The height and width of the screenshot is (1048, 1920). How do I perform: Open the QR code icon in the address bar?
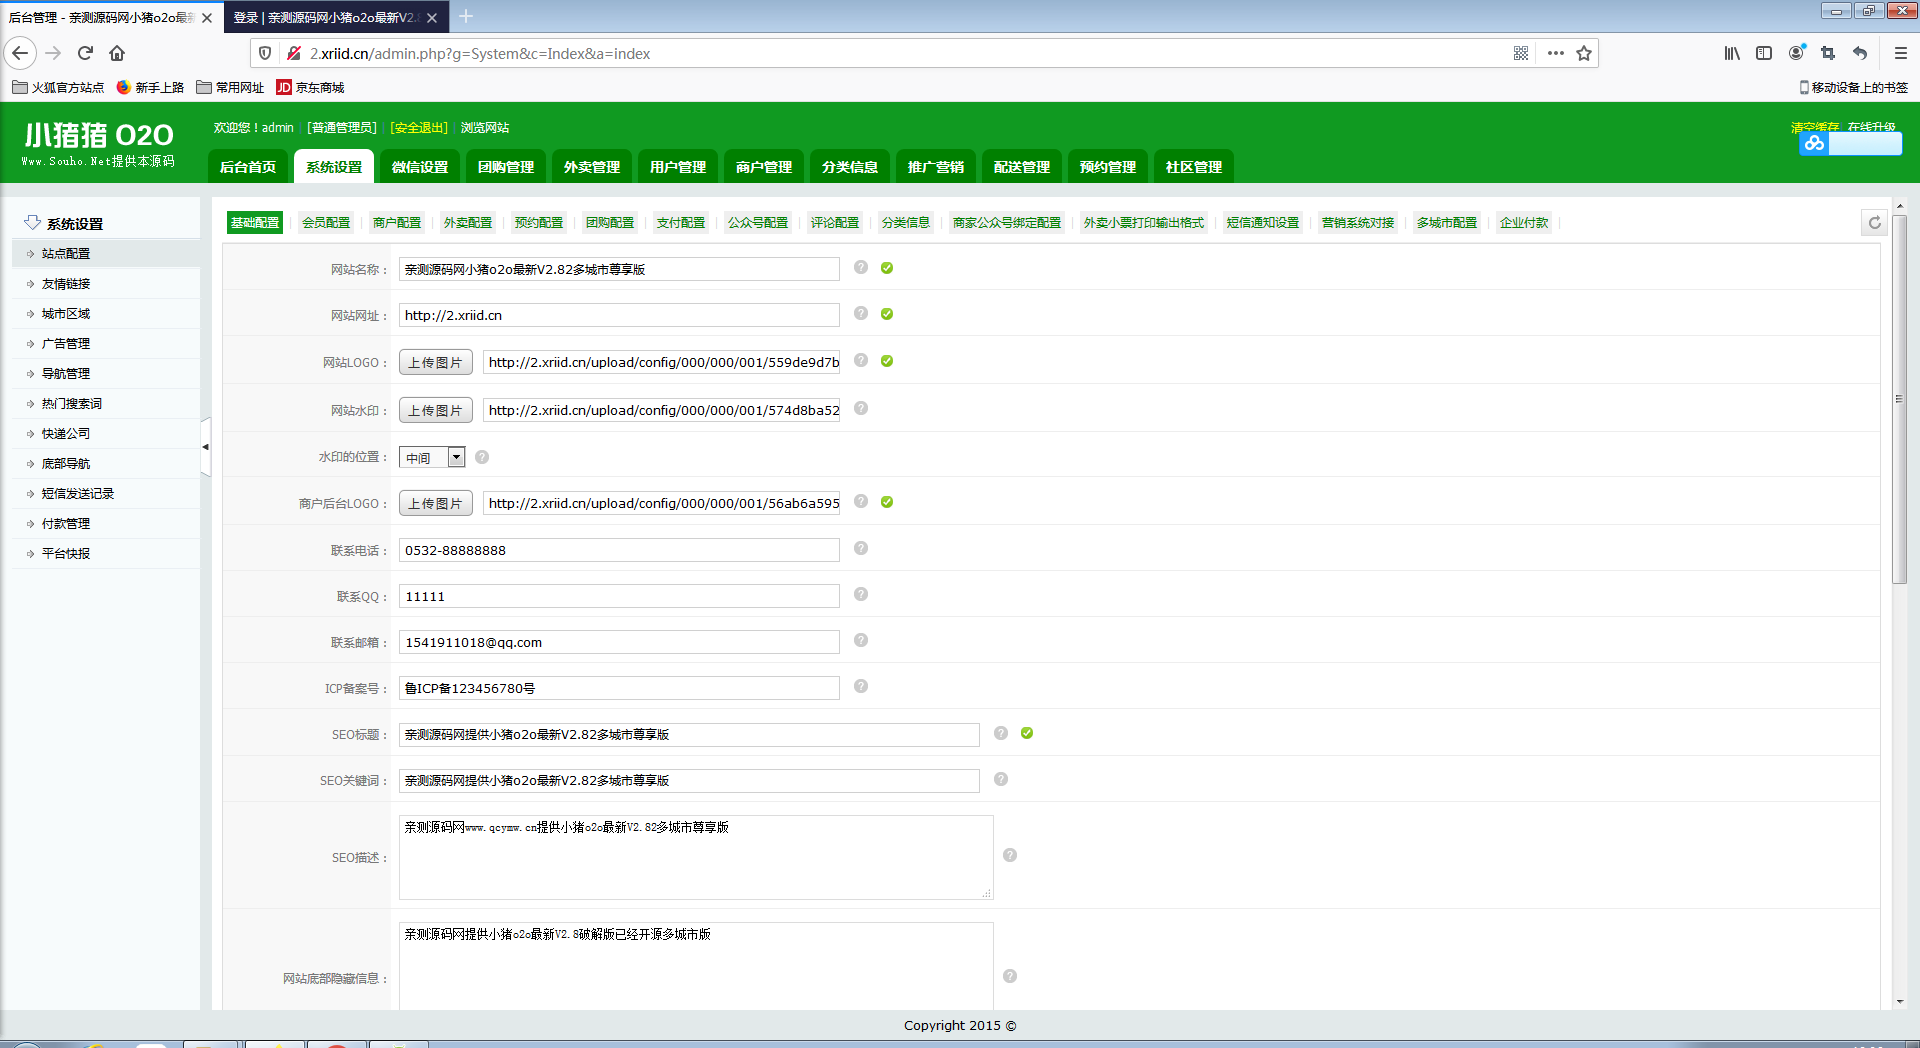pos(1521,53)
